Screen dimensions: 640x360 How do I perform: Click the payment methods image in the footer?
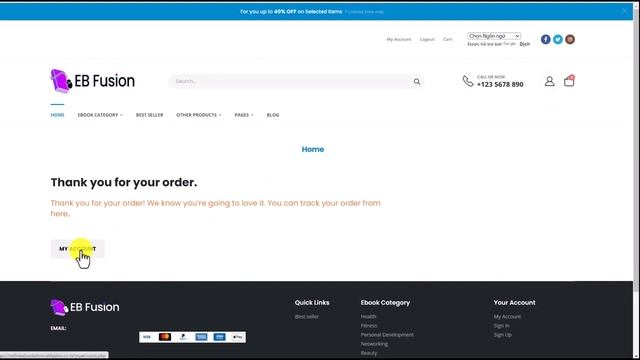tap(192, 337)
